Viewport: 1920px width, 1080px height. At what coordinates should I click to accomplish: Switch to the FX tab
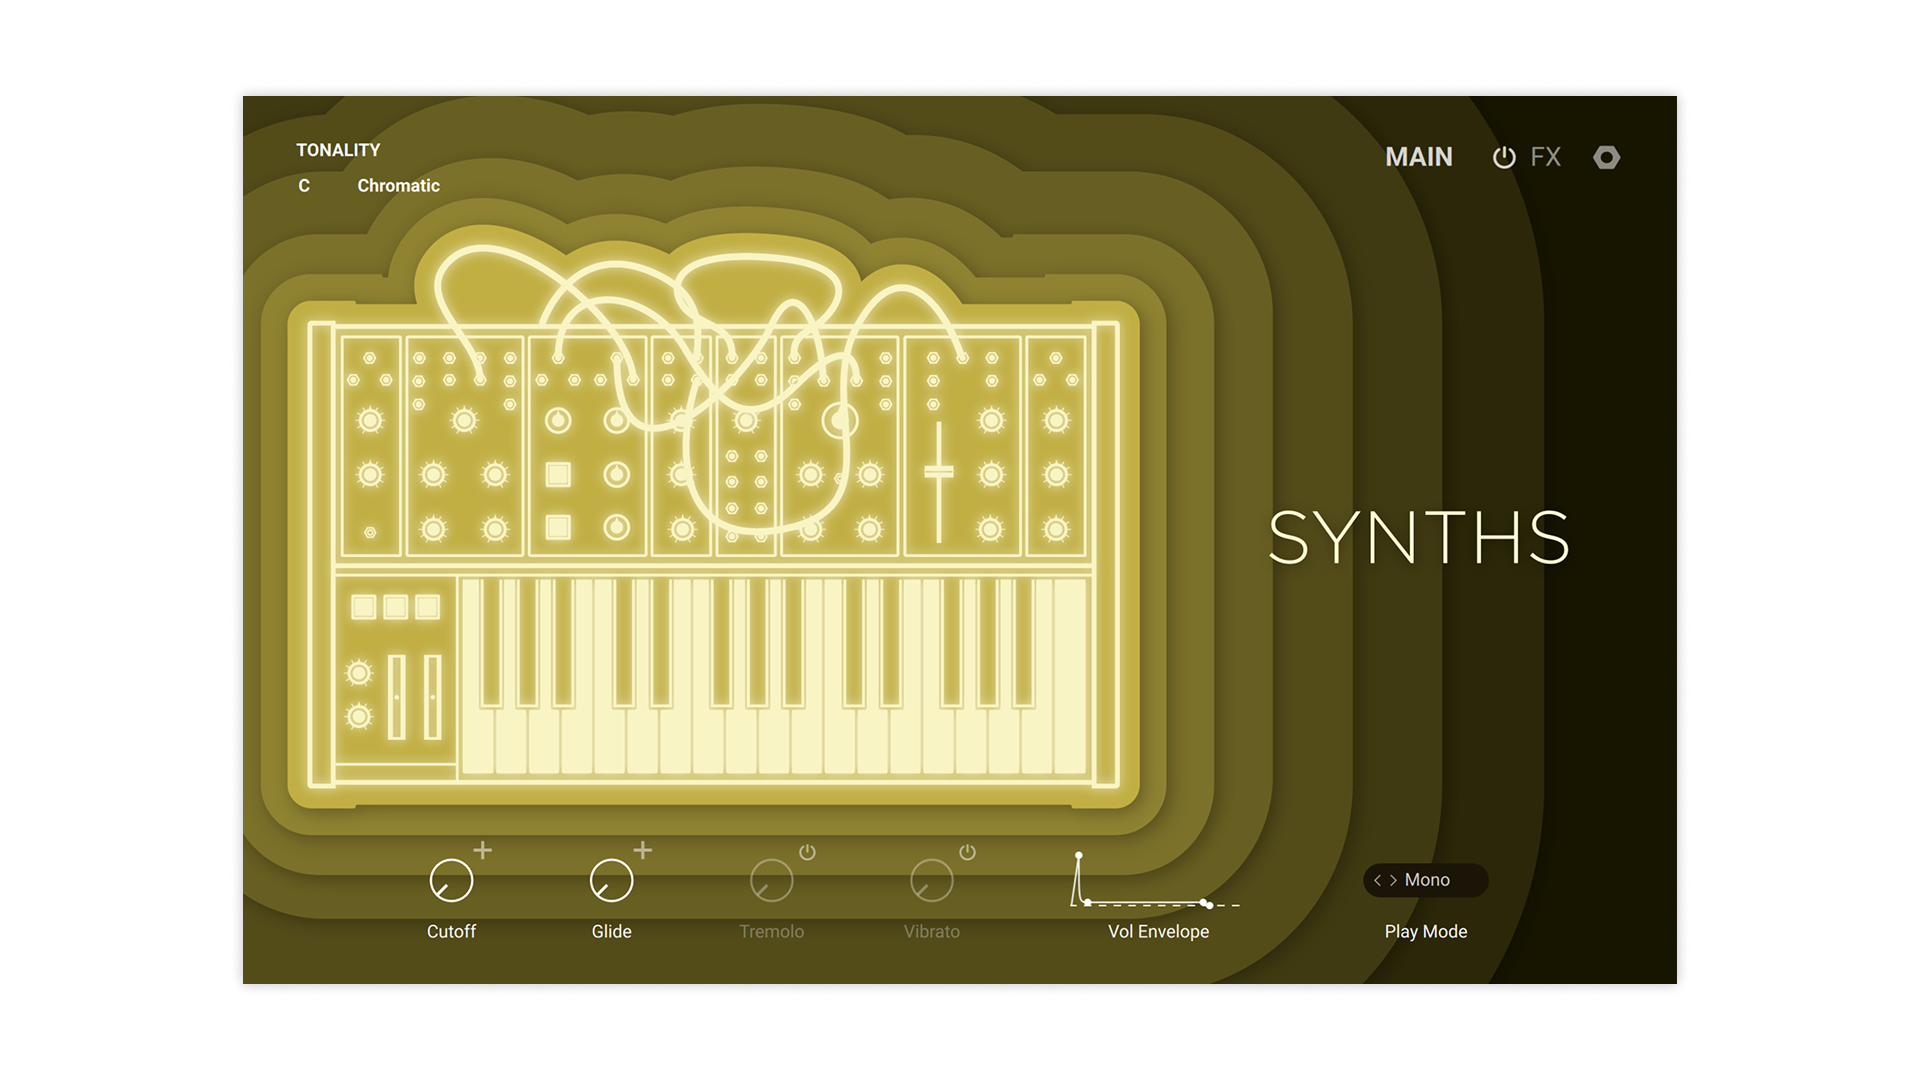tap(1545, 157)
